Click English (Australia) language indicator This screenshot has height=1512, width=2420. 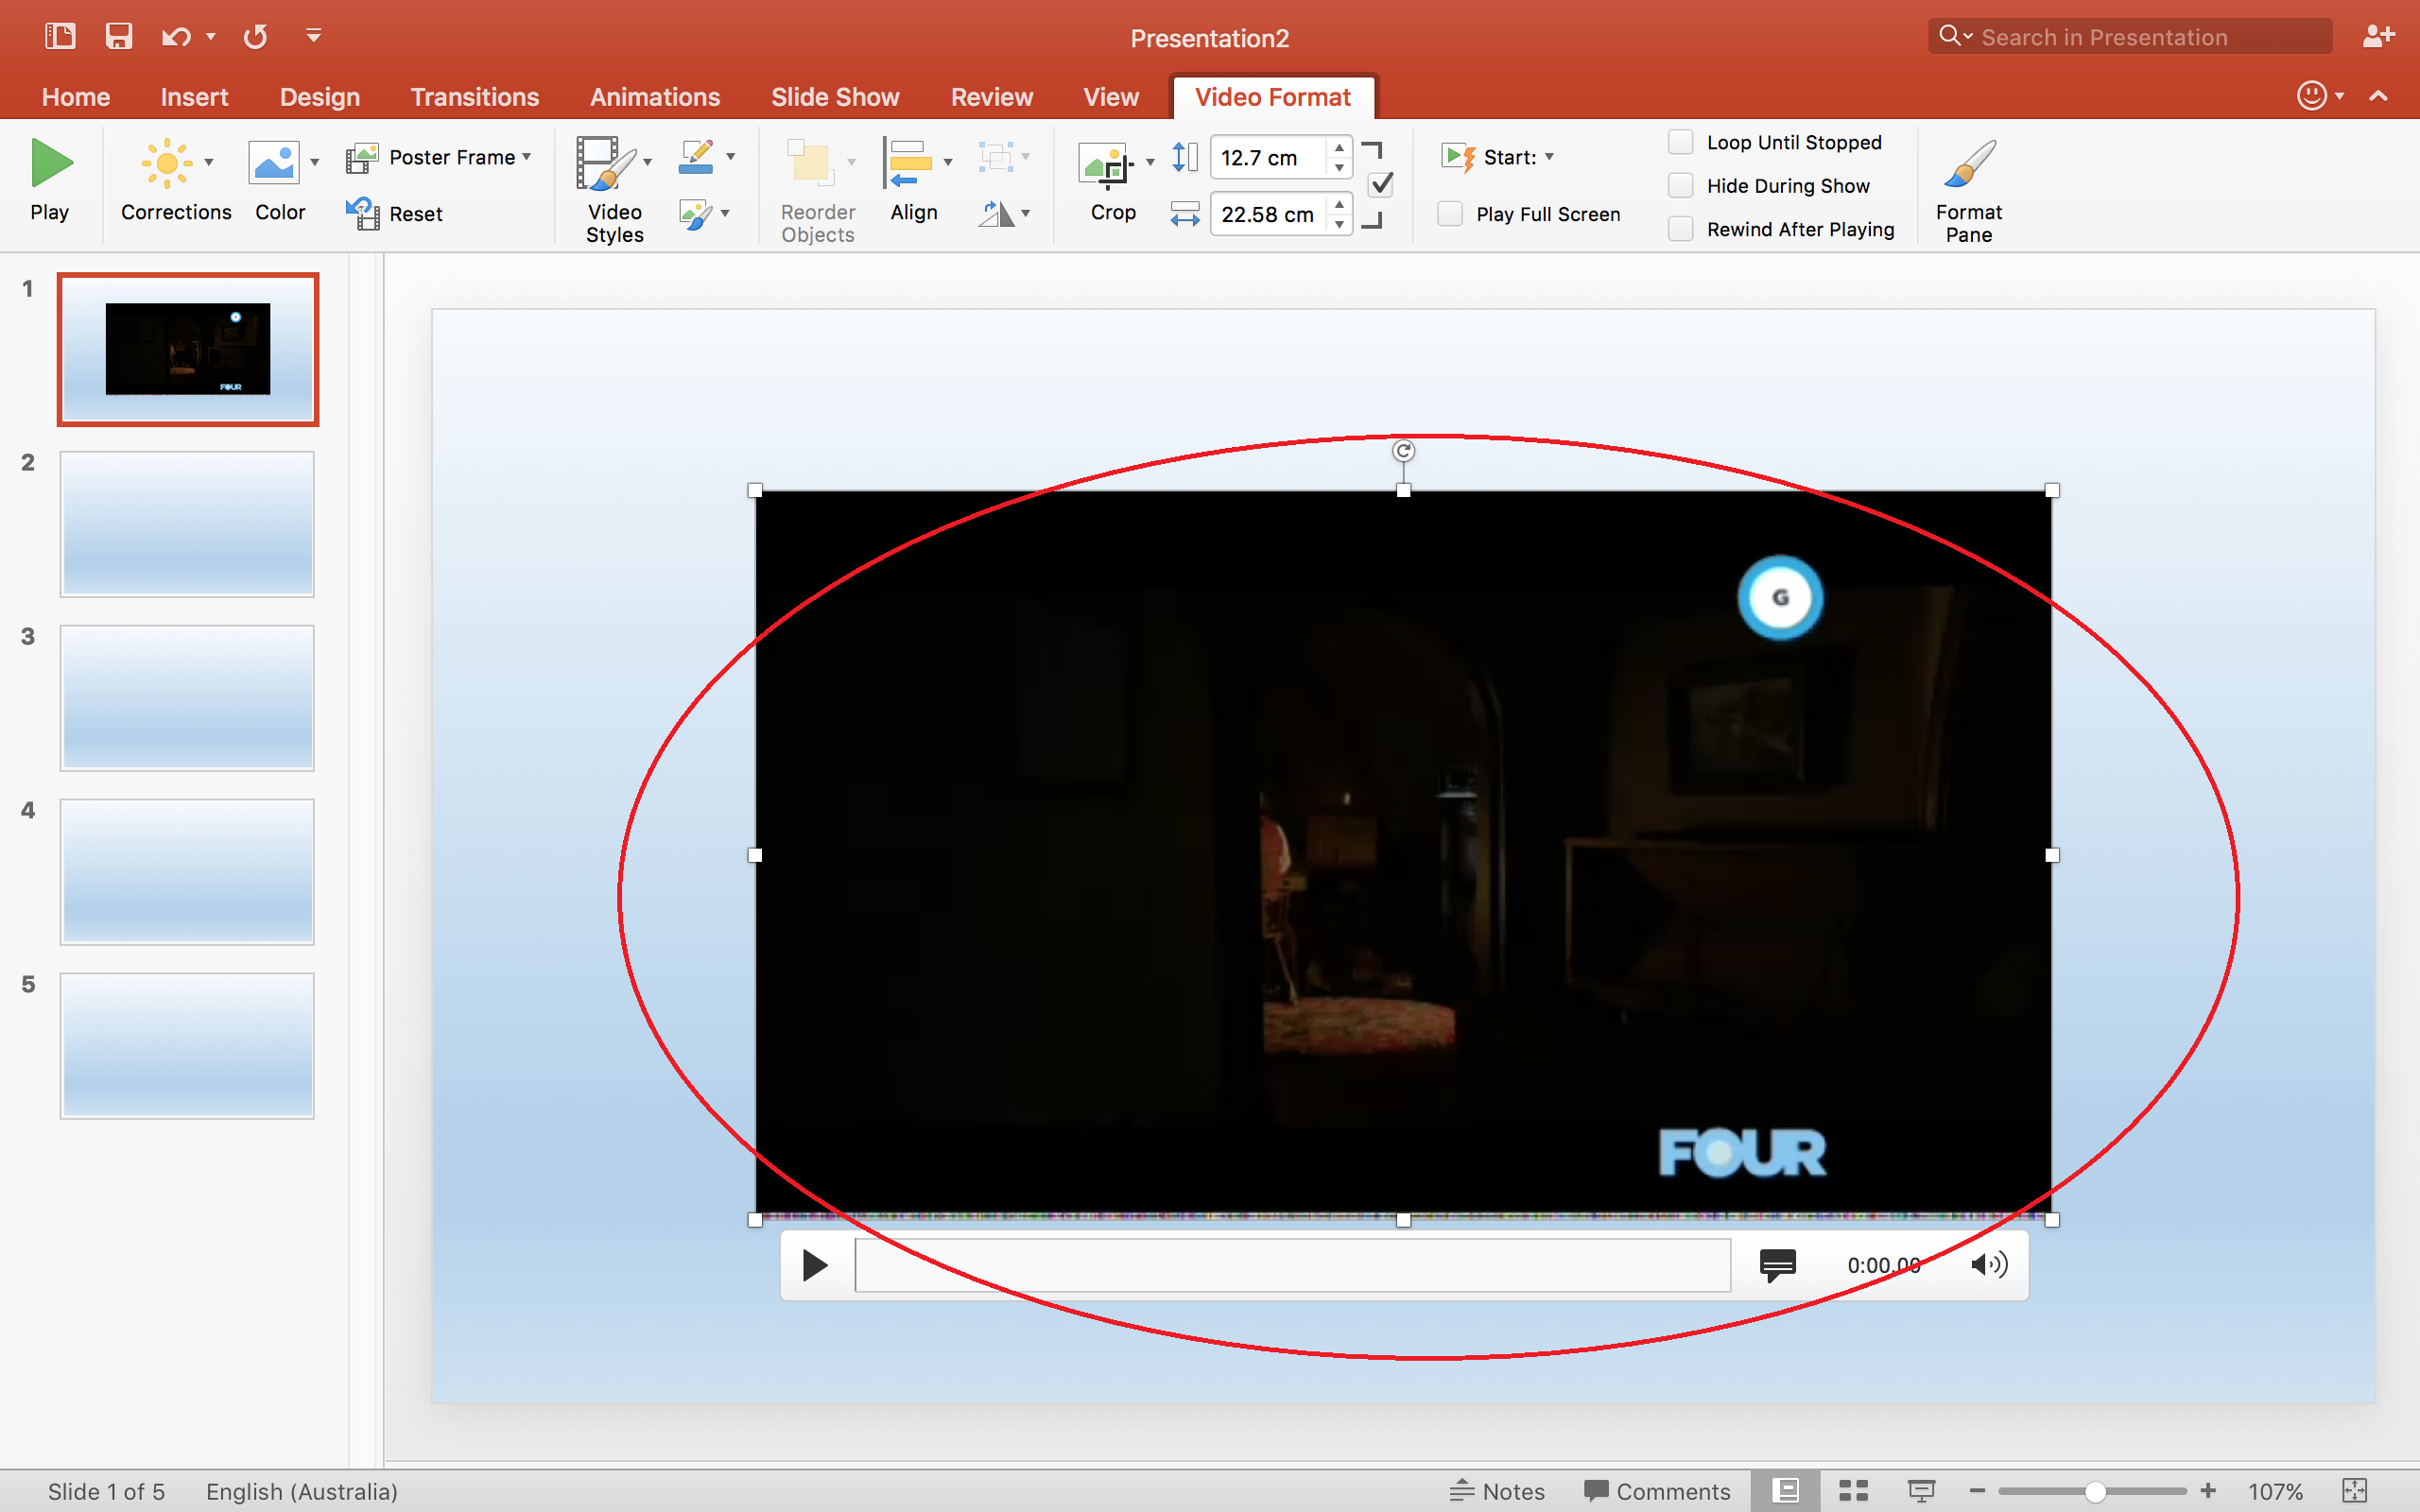(x=302, y=1491)
